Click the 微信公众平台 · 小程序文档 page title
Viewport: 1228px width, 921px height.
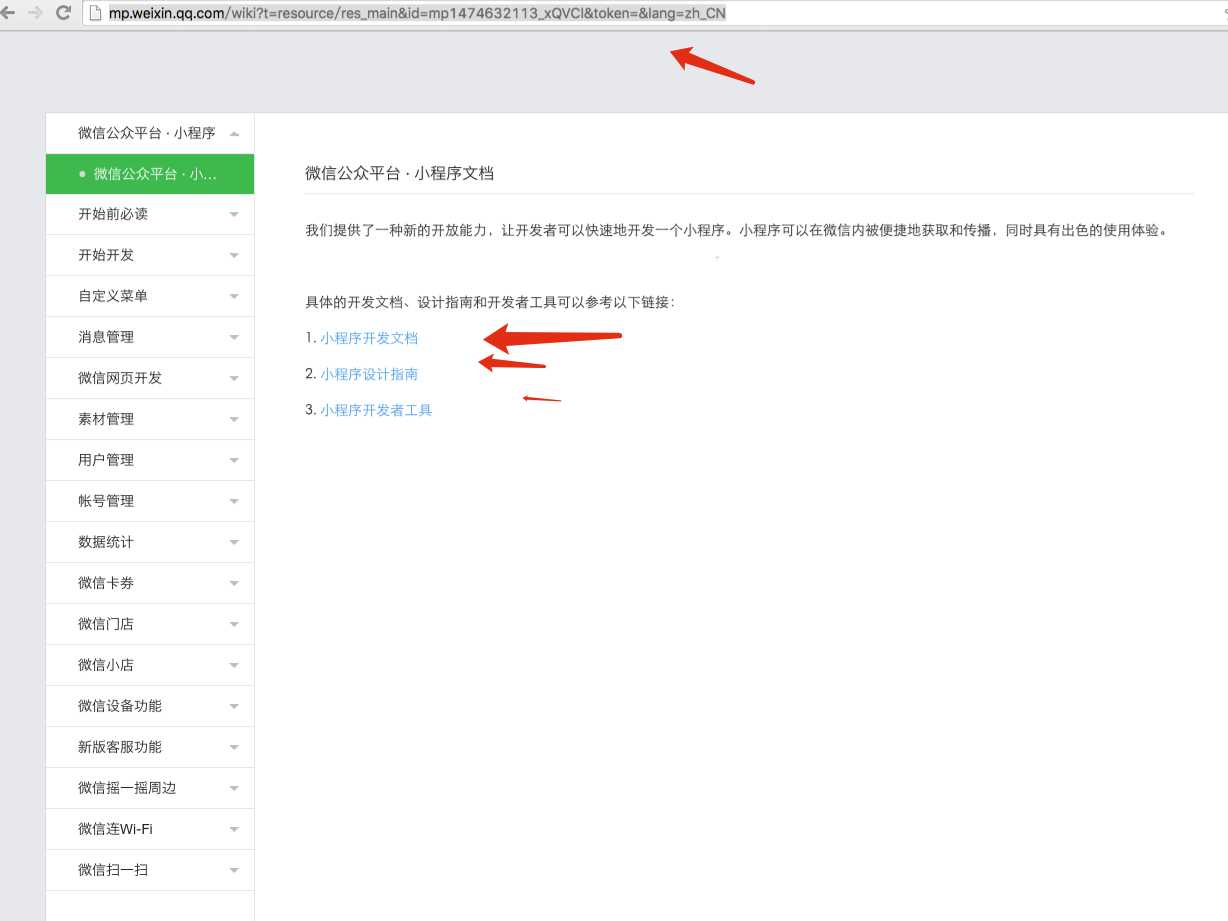pyautogui.click(x=400, y=173)
